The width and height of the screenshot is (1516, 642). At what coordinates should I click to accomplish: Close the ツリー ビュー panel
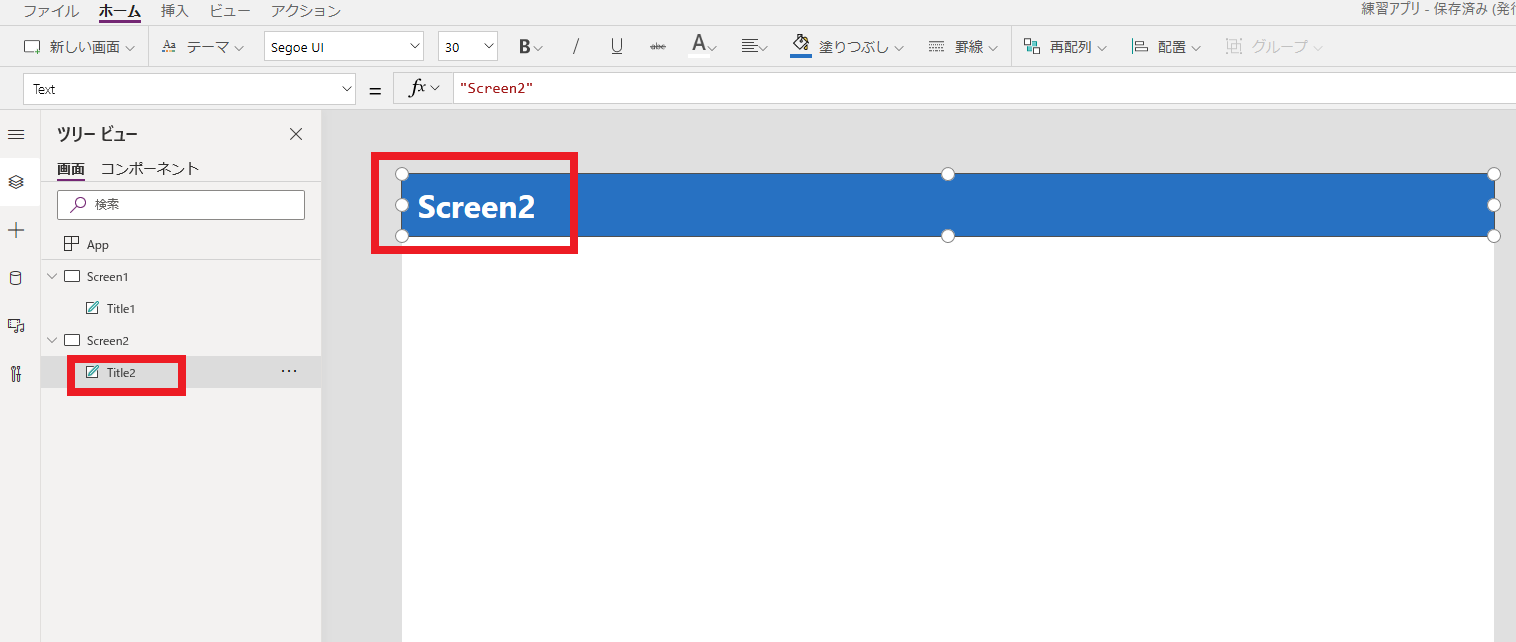tap(296, 134)
